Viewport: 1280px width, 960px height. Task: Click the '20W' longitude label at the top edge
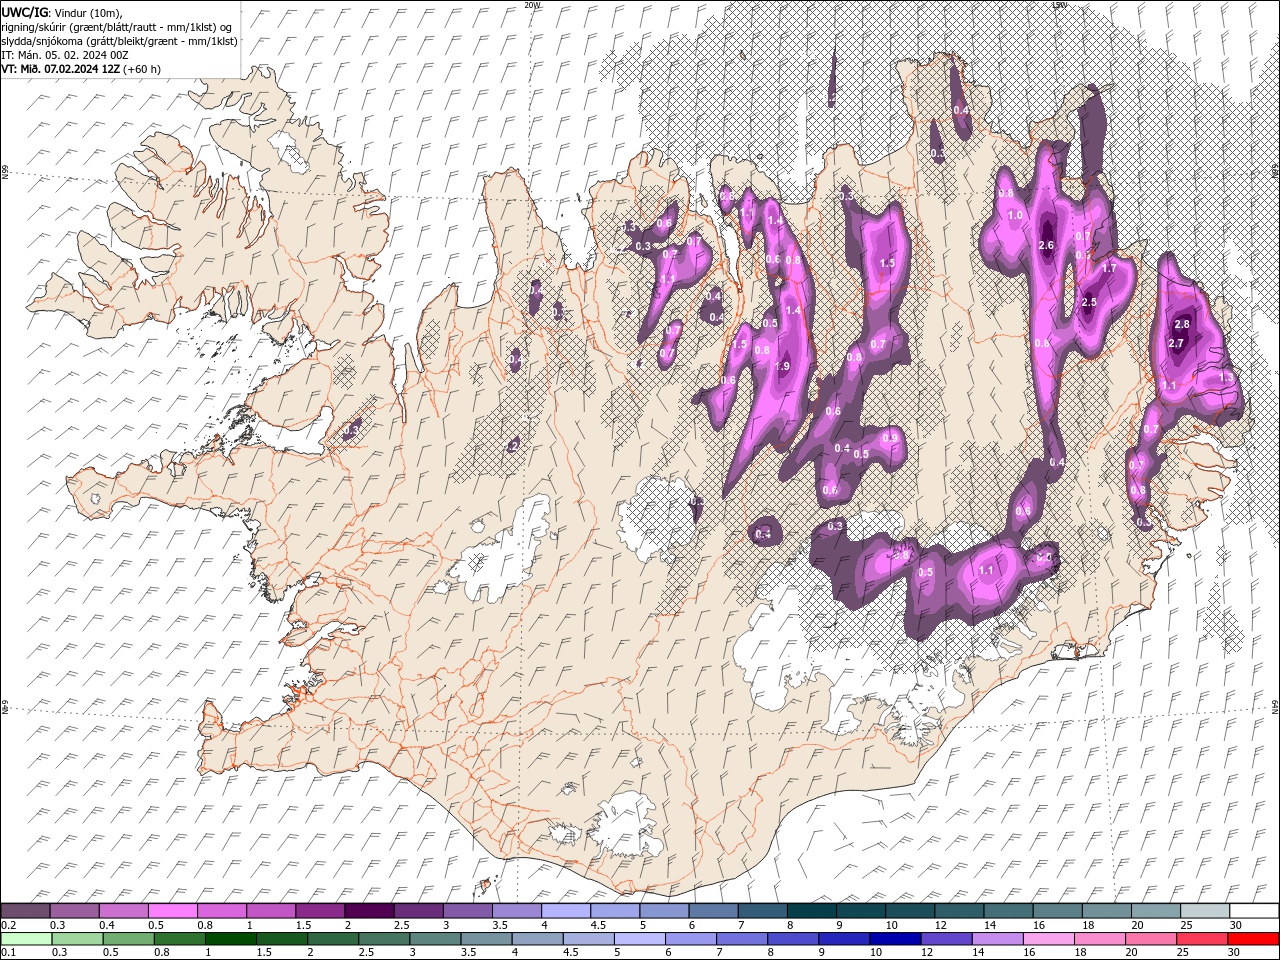(x=532, y=5)
